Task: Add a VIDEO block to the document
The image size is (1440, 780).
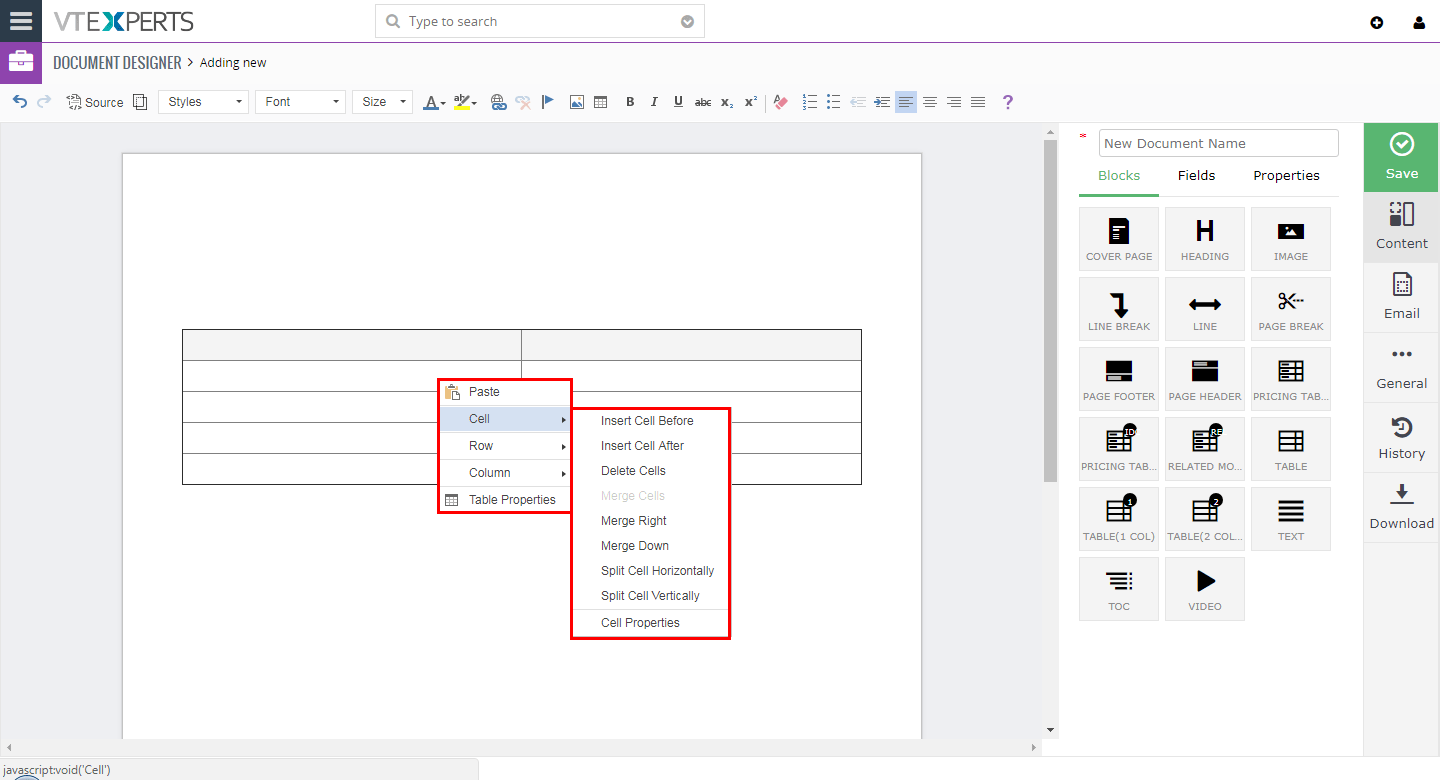Action: [x=1204, y=588]
